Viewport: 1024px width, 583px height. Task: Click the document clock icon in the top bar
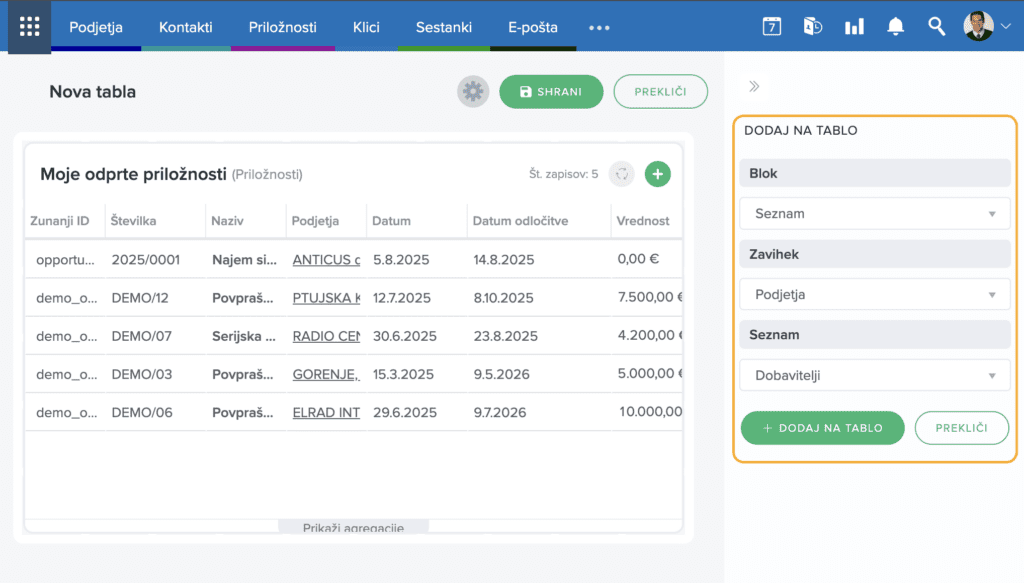[812, 27]
